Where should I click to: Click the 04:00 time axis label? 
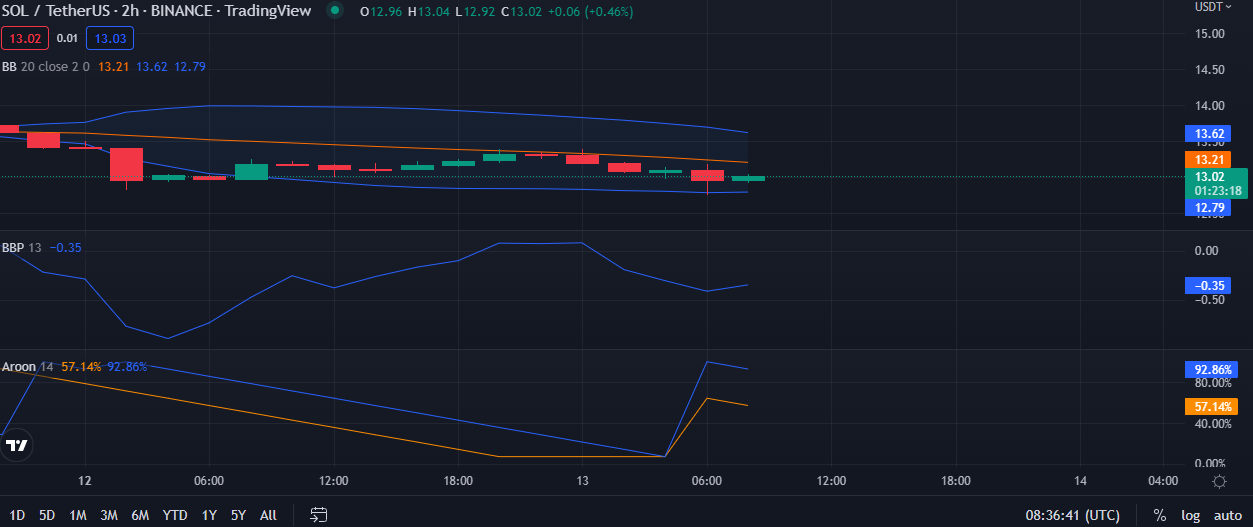coord(1163,481)
